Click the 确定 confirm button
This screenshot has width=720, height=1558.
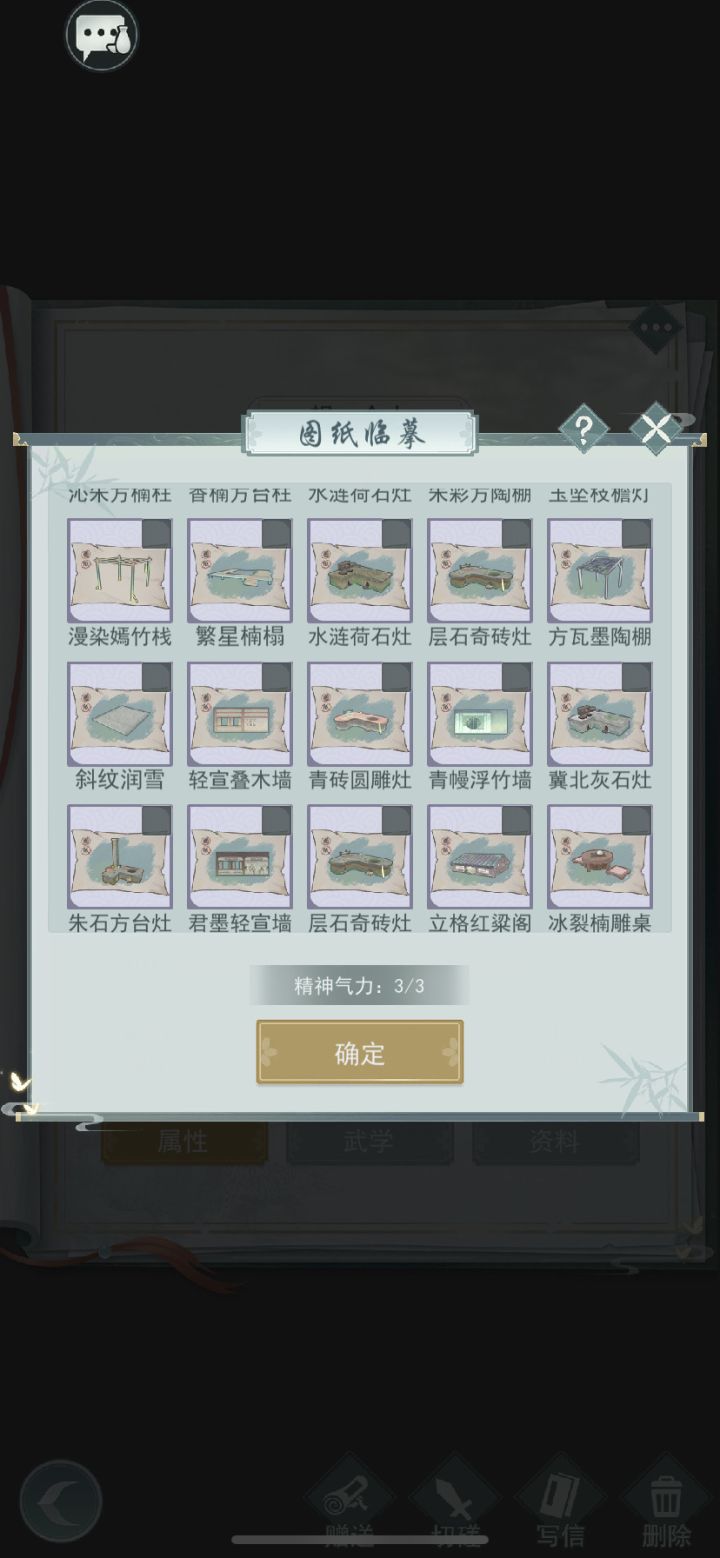pyautogui.click(x=360, y=1052)
